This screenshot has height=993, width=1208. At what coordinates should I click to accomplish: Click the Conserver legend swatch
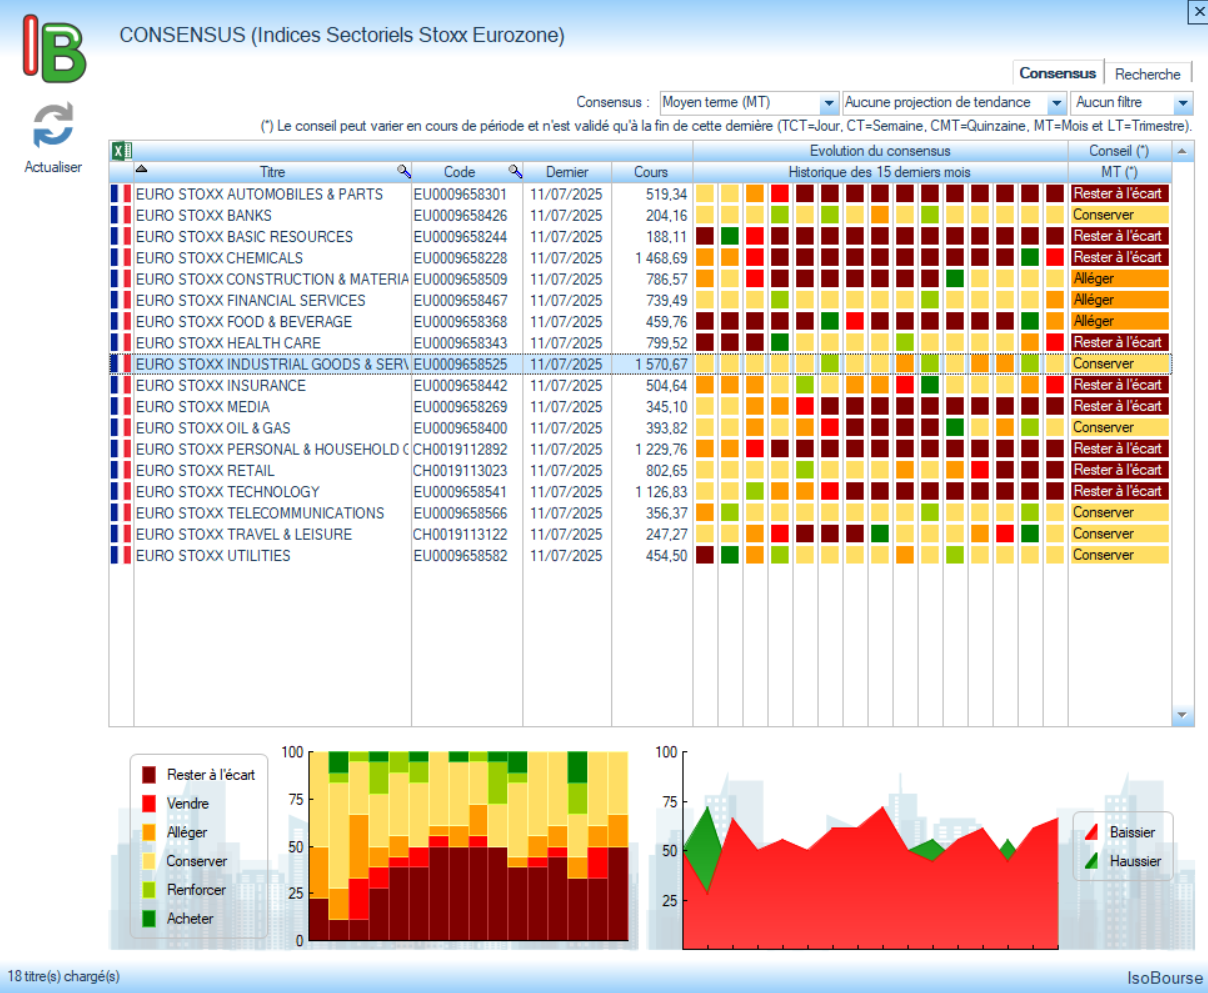point(149,861)
